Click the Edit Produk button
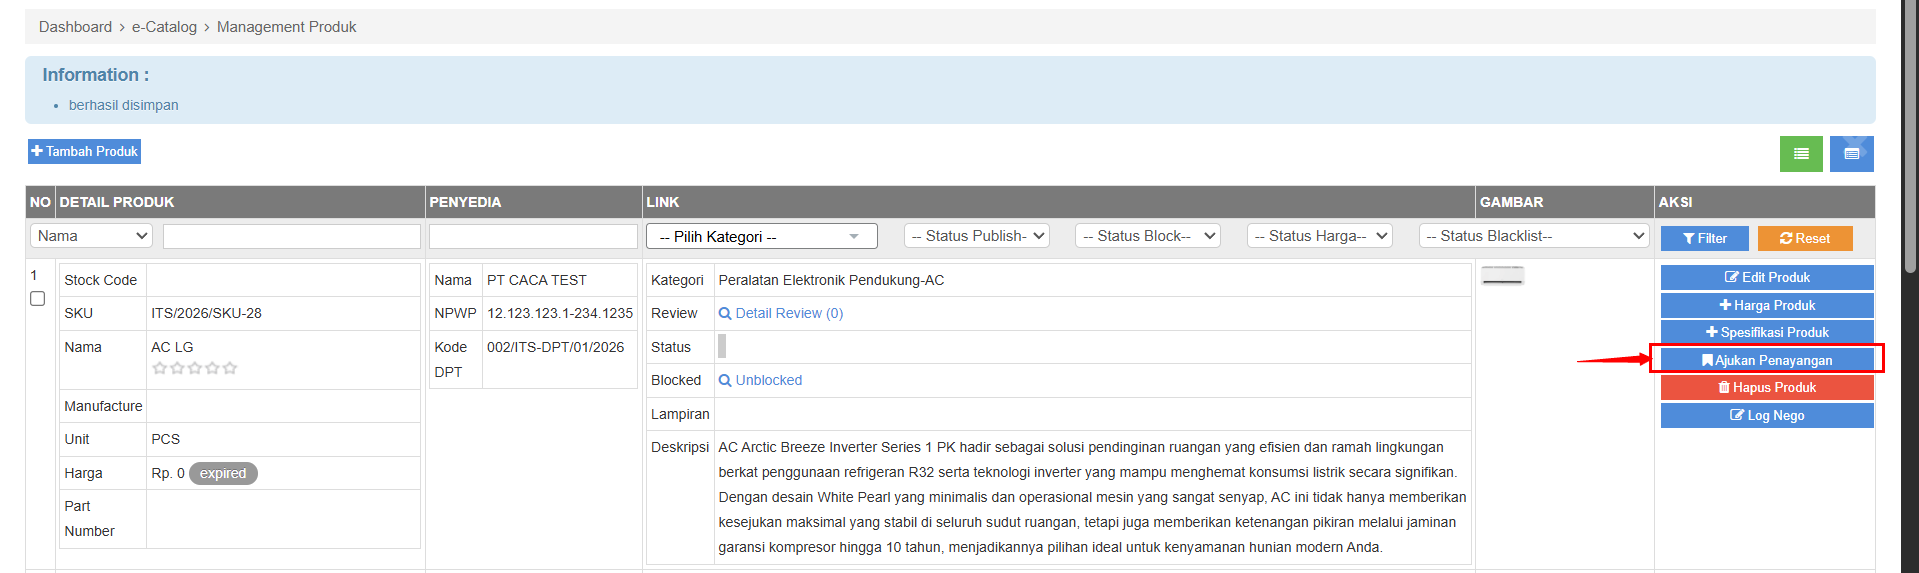This screenshot has height=573, width=1919. click(1766, 277)
